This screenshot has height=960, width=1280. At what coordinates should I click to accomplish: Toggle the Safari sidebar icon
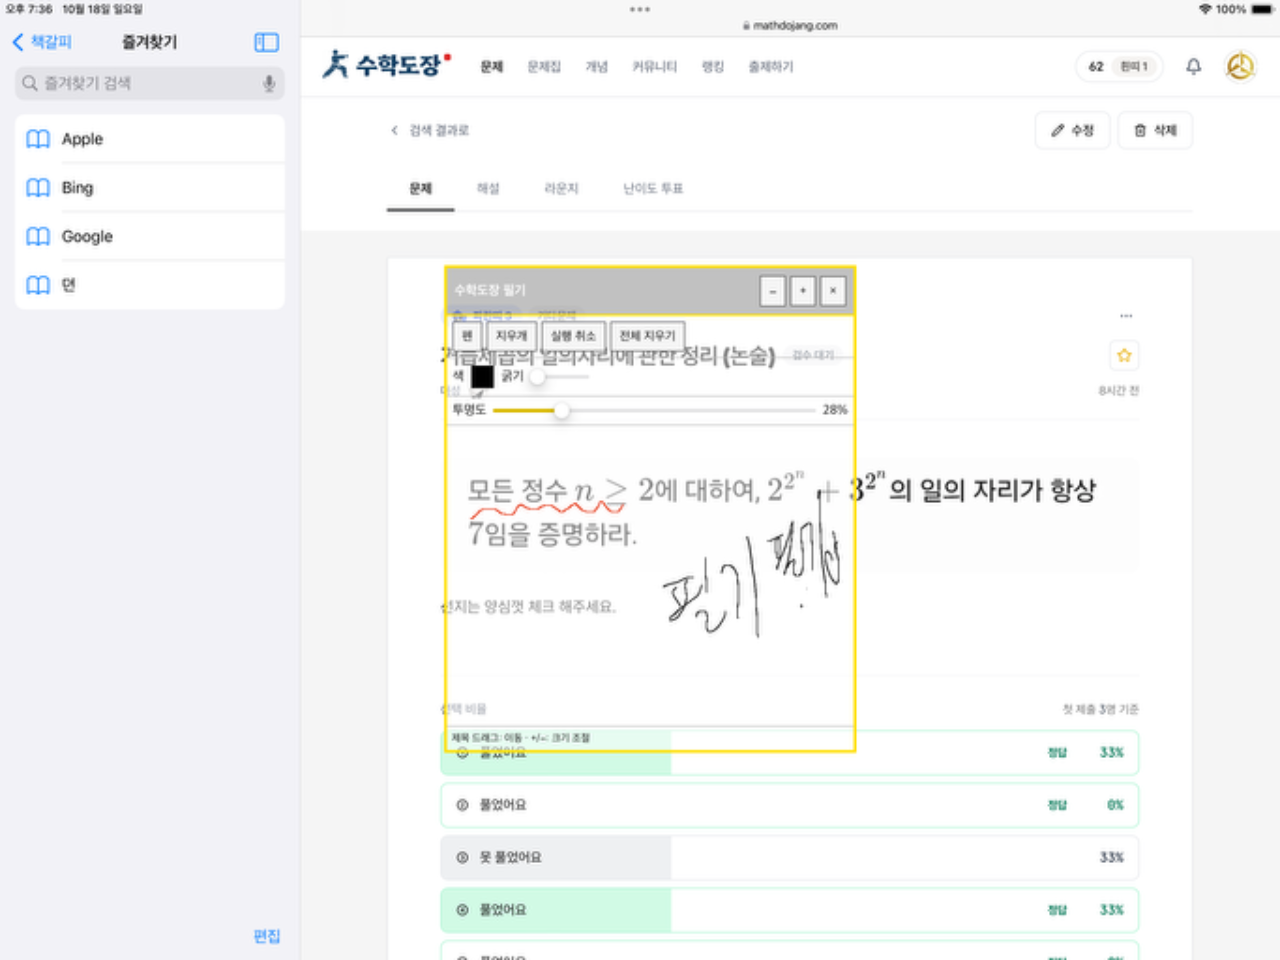click(x=266, y=42)
